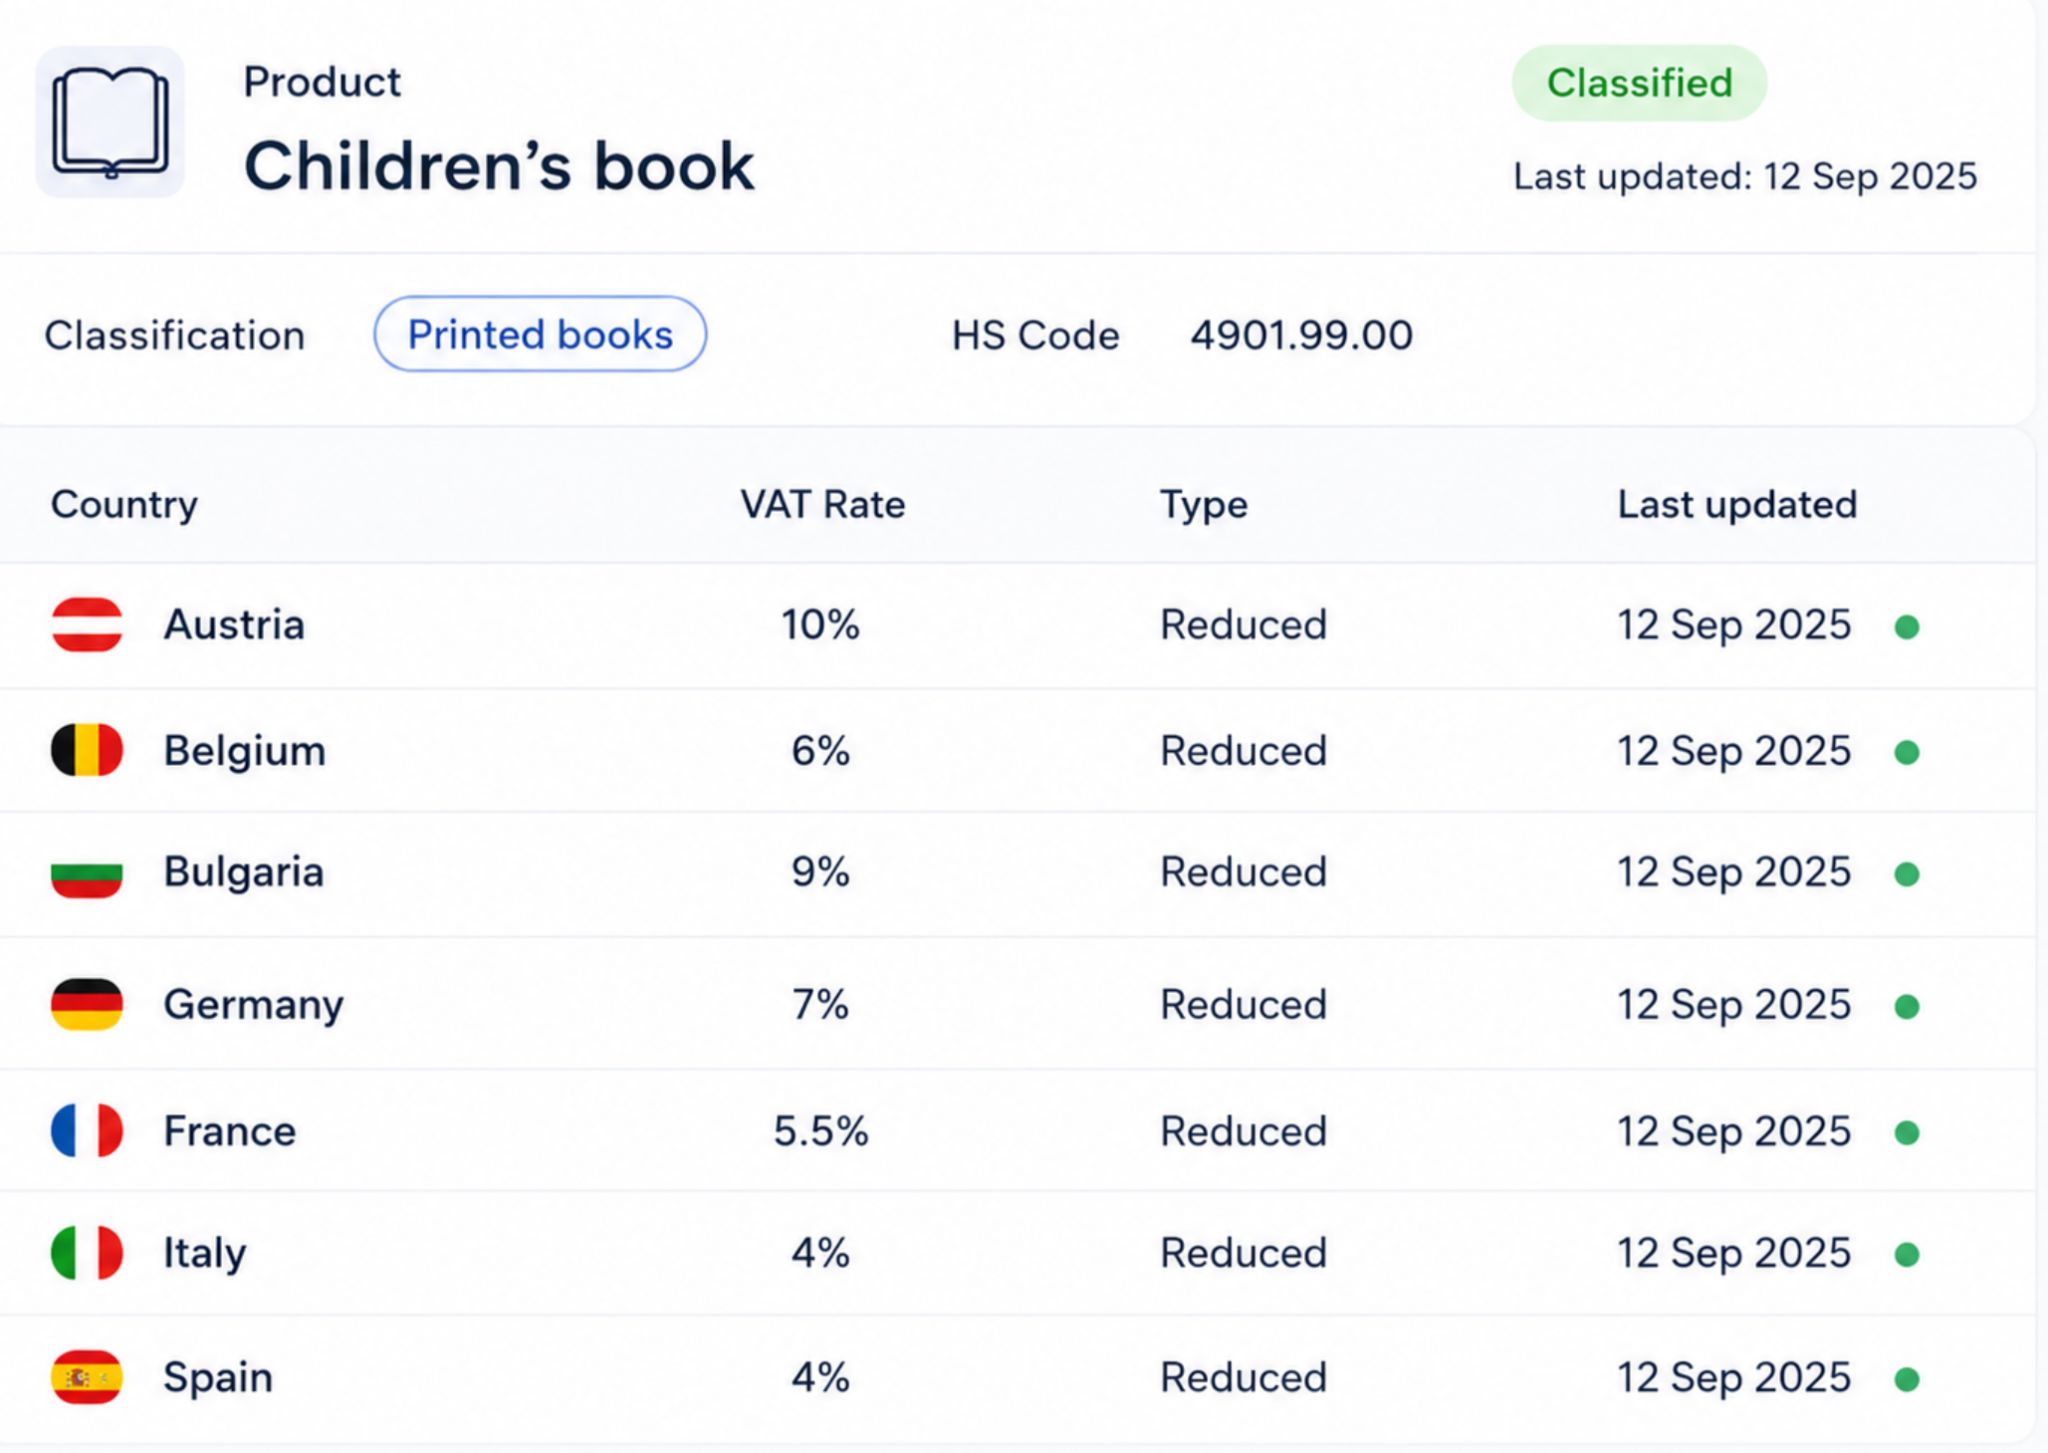Click the Last updated column header

click(1737, 504)
